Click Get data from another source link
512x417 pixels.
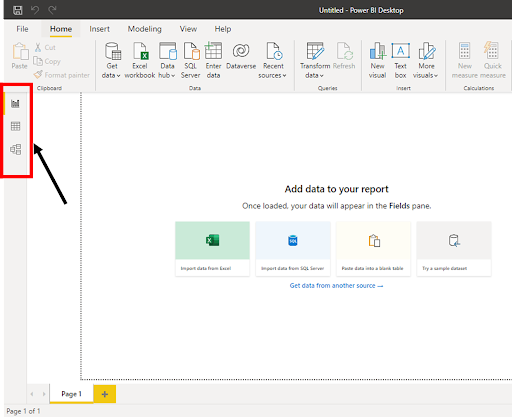[x=336, y=286]
